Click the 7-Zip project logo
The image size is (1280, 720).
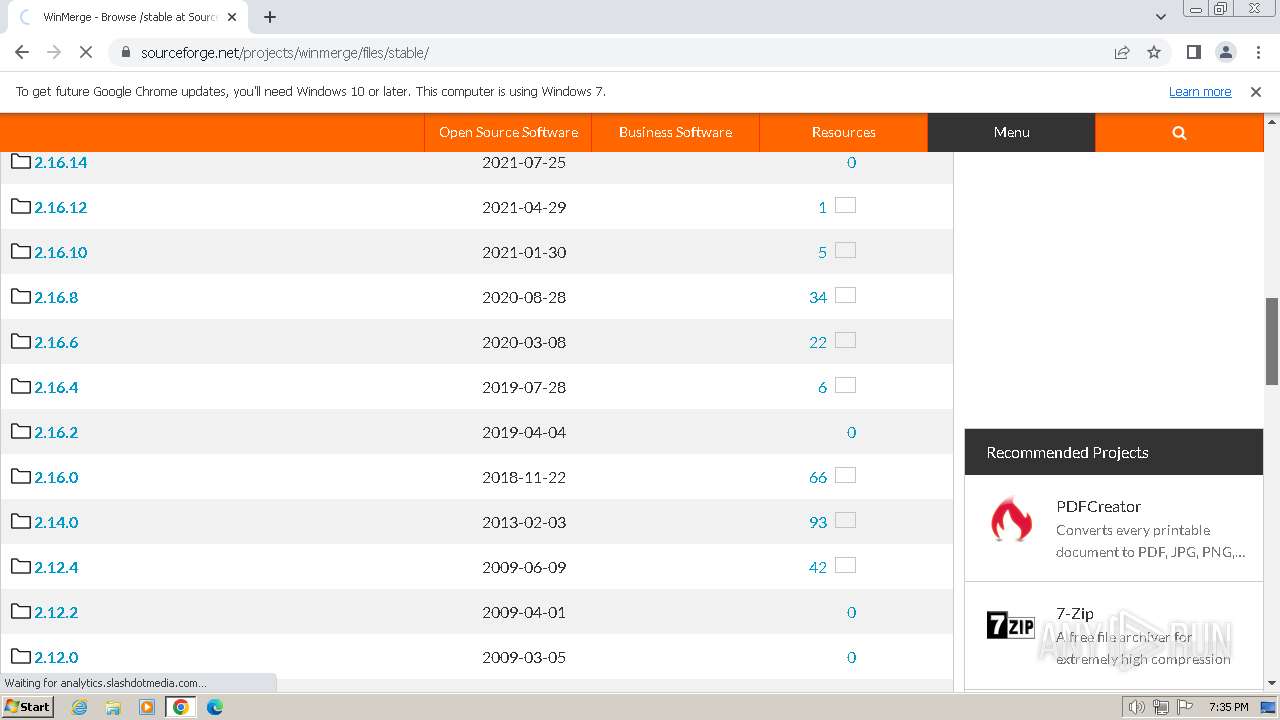(1011, 626)
